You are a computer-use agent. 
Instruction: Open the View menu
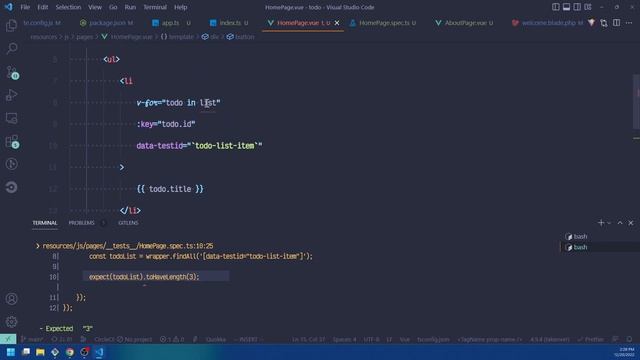95,7
